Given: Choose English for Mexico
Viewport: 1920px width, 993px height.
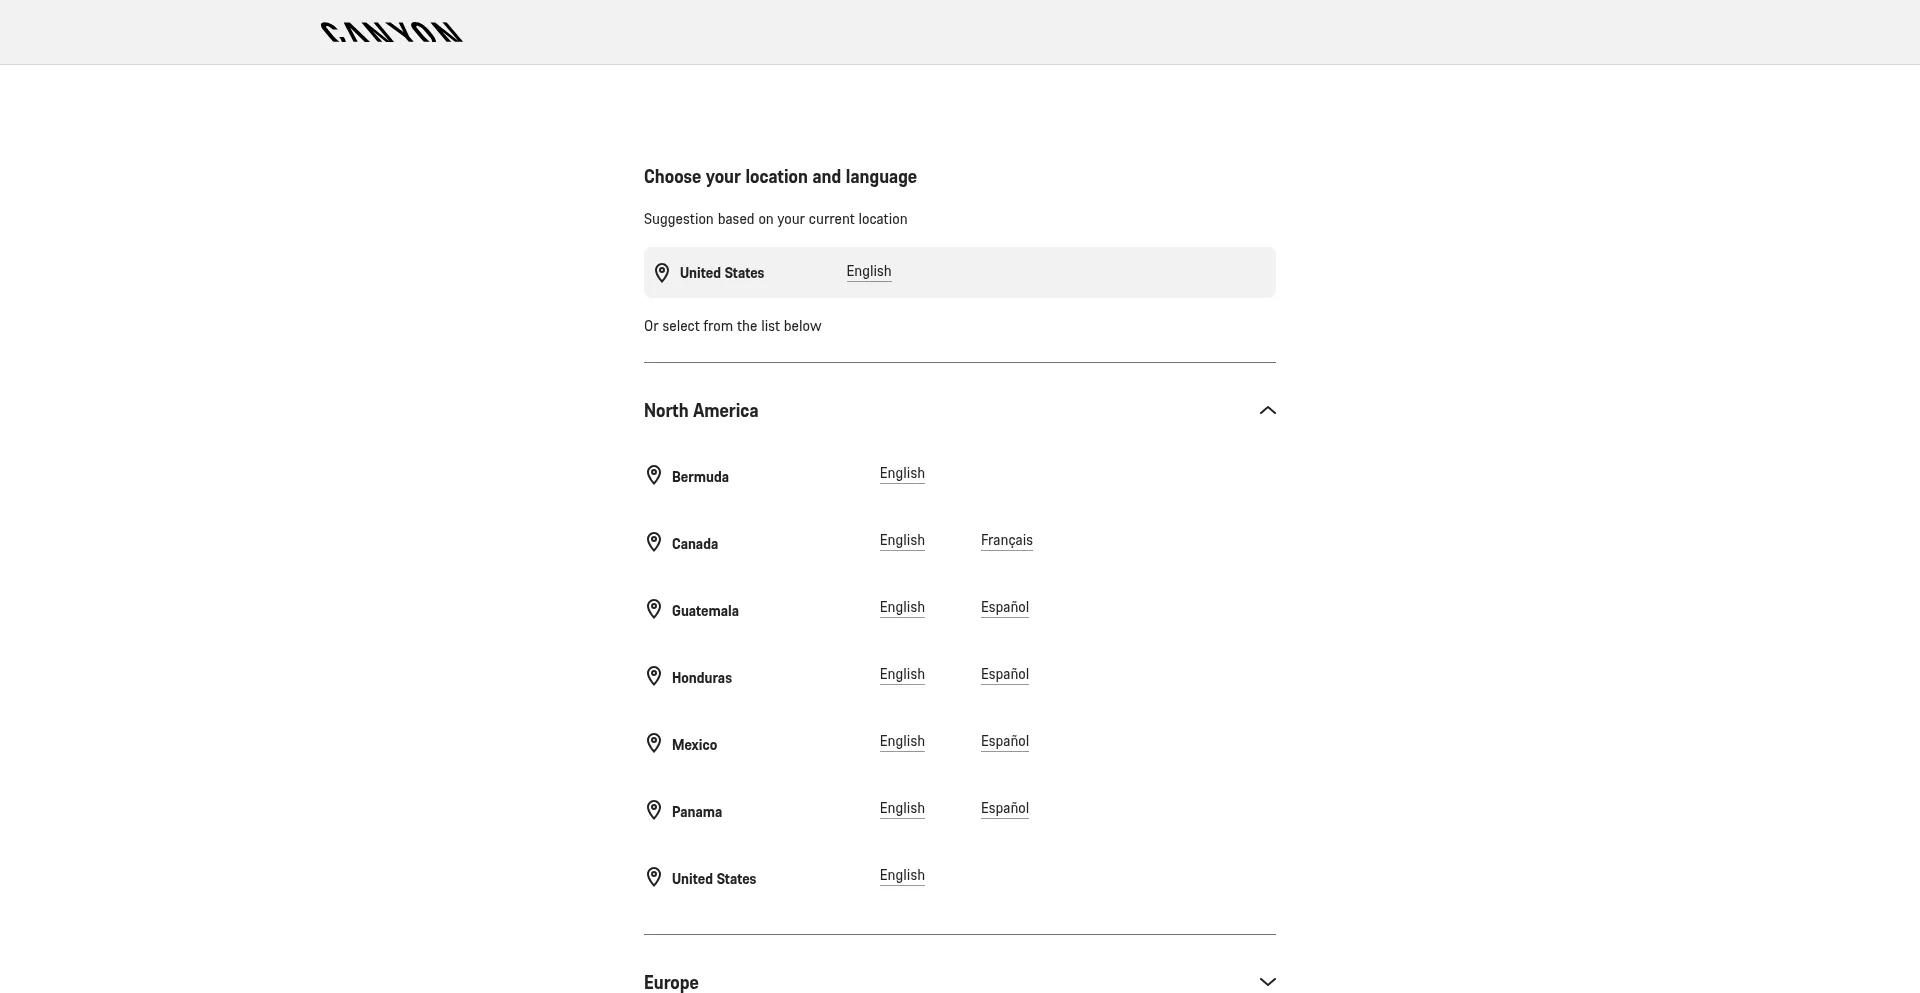Looking at the screenshot, I should 902,742.
